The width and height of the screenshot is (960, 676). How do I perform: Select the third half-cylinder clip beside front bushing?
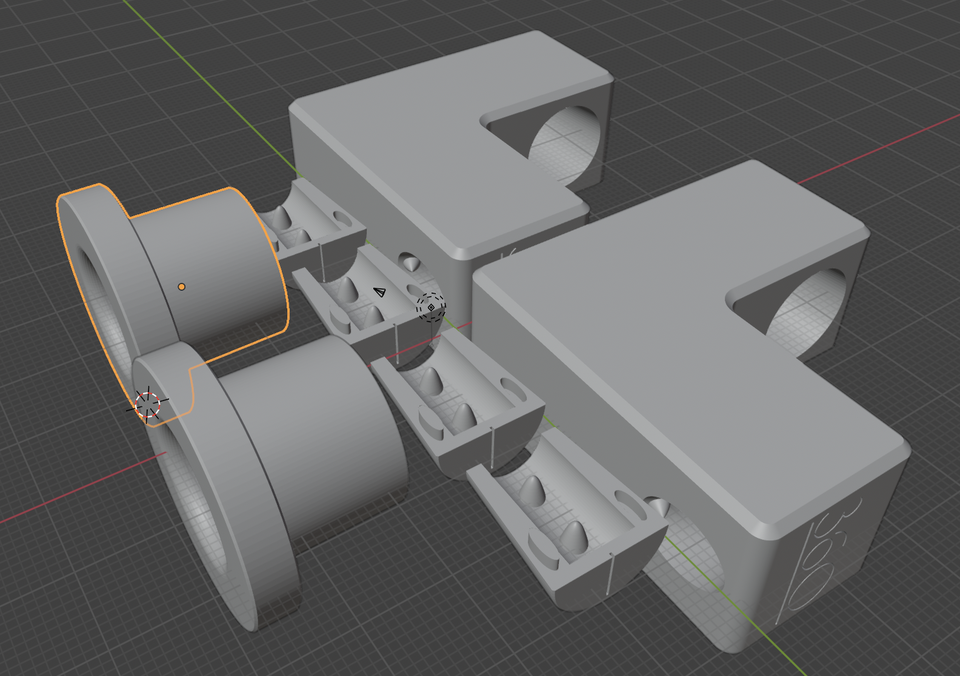459,407
